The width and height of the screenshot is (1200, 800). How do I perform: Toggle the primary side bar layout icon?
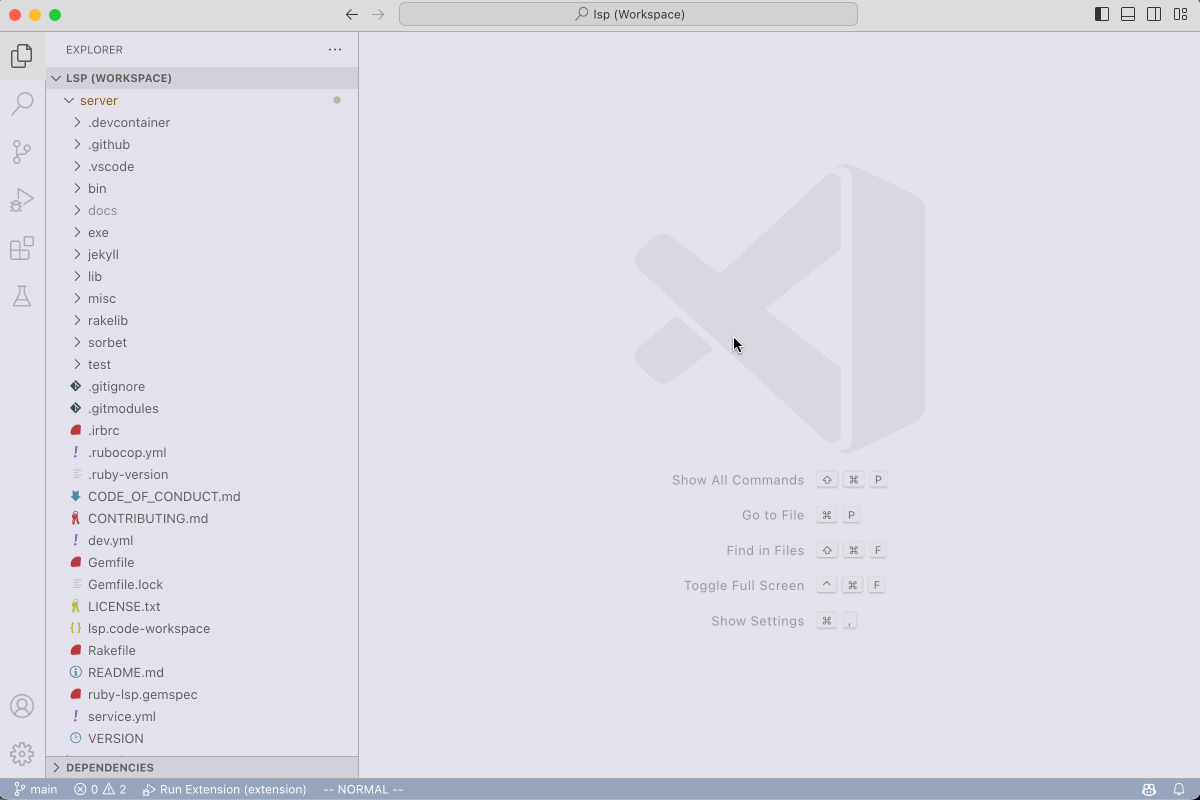coord(1102,15)
